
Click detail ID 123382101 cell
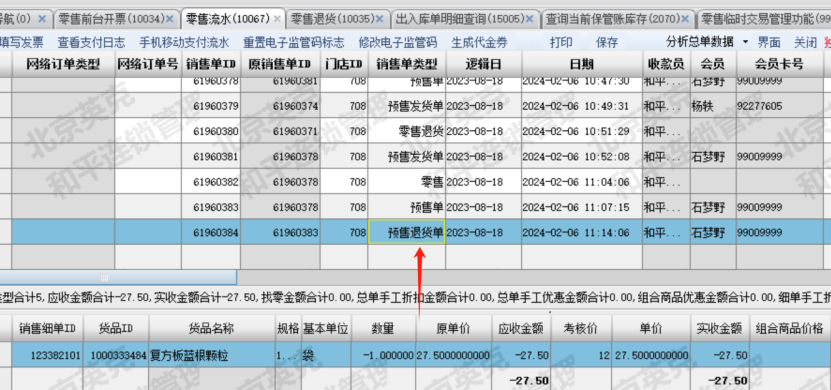click(x=47, y=355)
